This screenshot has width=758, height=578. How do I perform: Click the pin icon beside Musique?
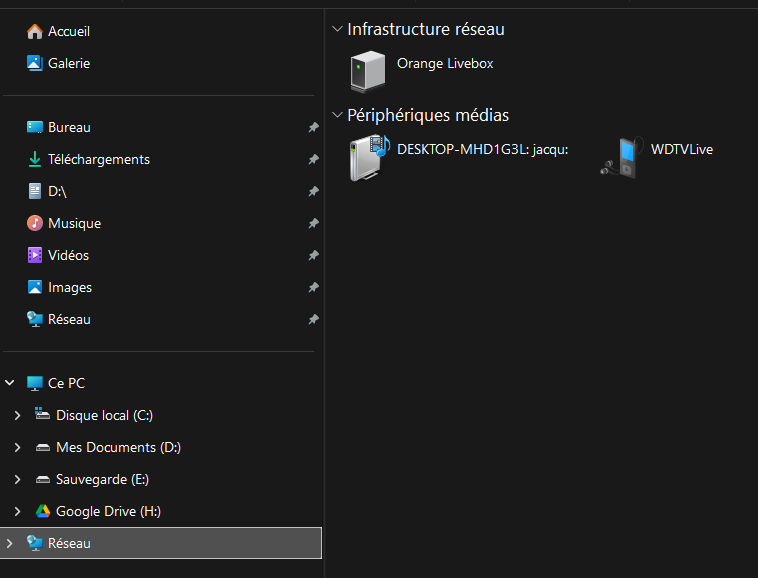(313, 223)
